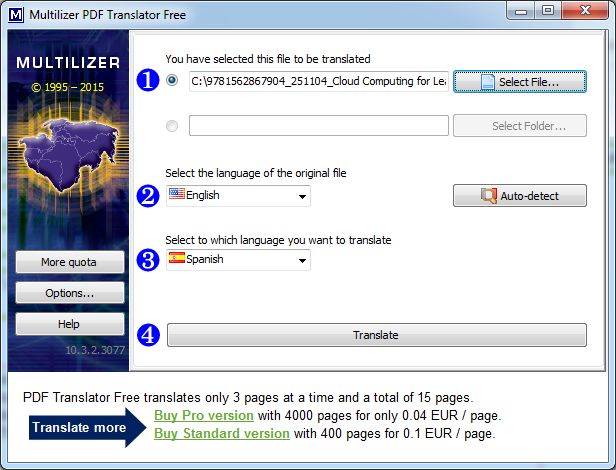The width and height of the screenshot is (616, 470).
Task: Click the Multilizer app icon in title bar
Action: (16, 15)
